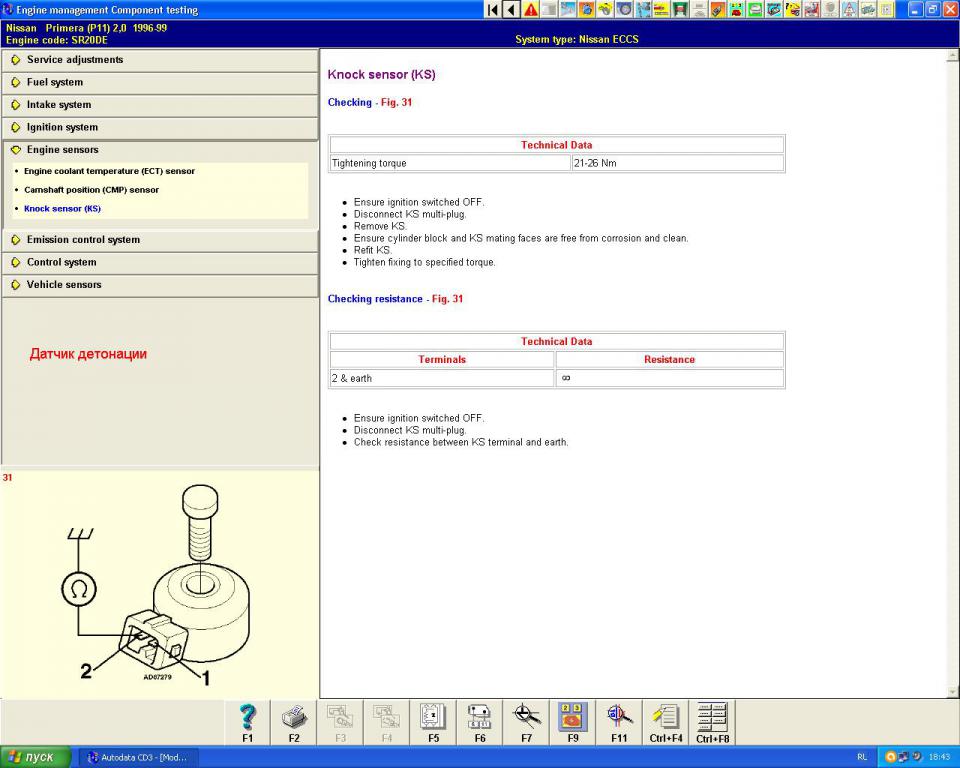Click the content scrollbar down arrow
Viewport: 960px width, 768px height.
click(952, 692)
